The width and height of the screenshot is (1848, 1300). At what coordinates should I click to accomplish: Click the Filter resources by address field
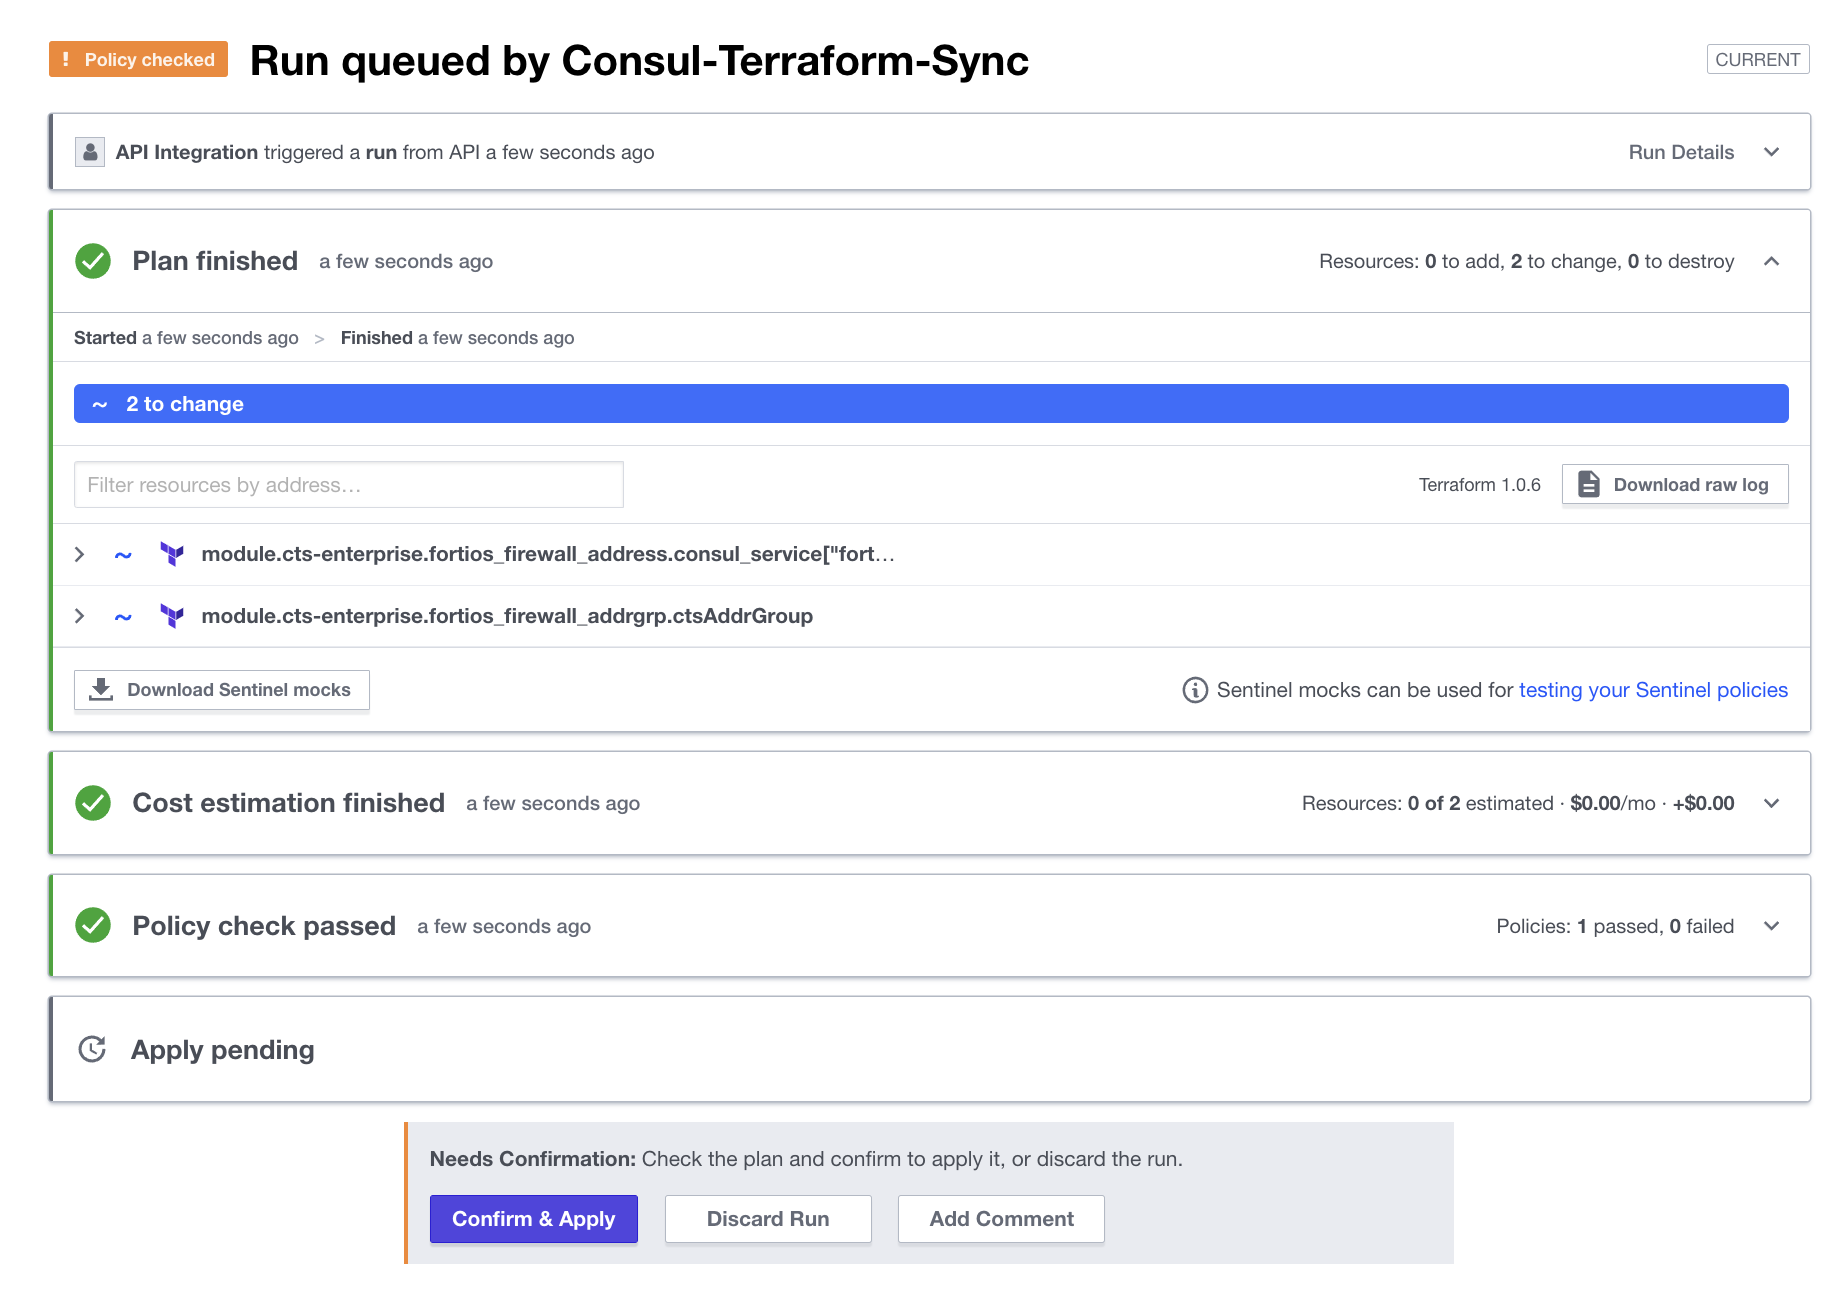tap(348, 485)
